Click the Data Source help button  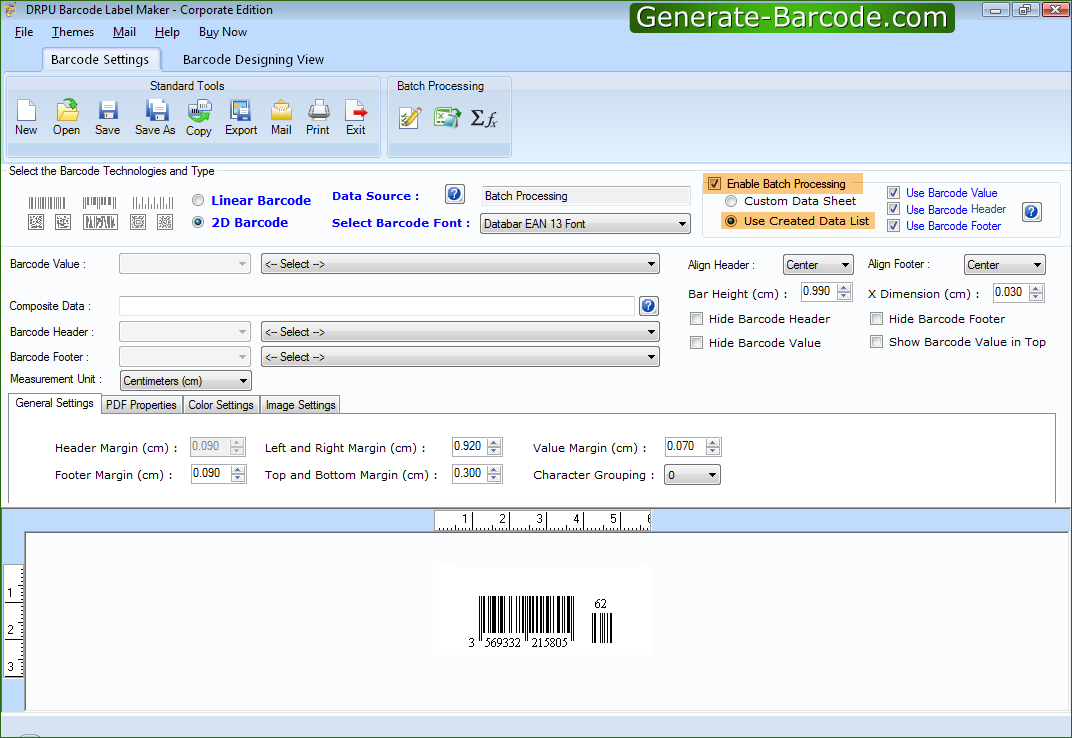tap(454, 194)
